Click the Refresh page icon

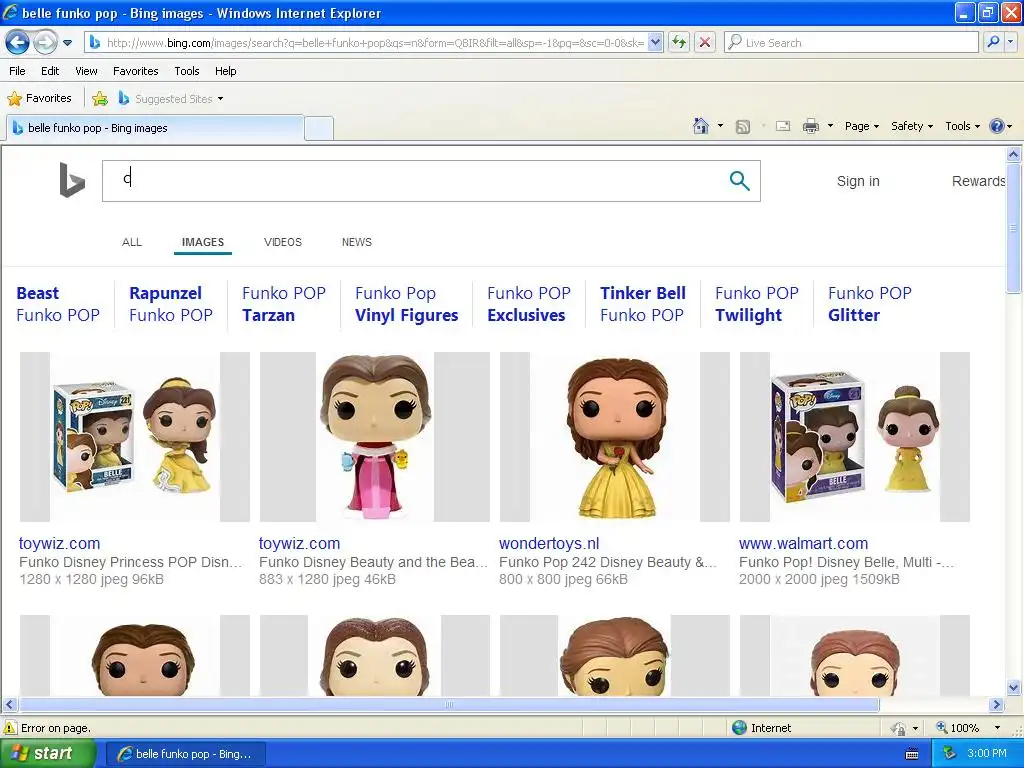coord(679,43)
